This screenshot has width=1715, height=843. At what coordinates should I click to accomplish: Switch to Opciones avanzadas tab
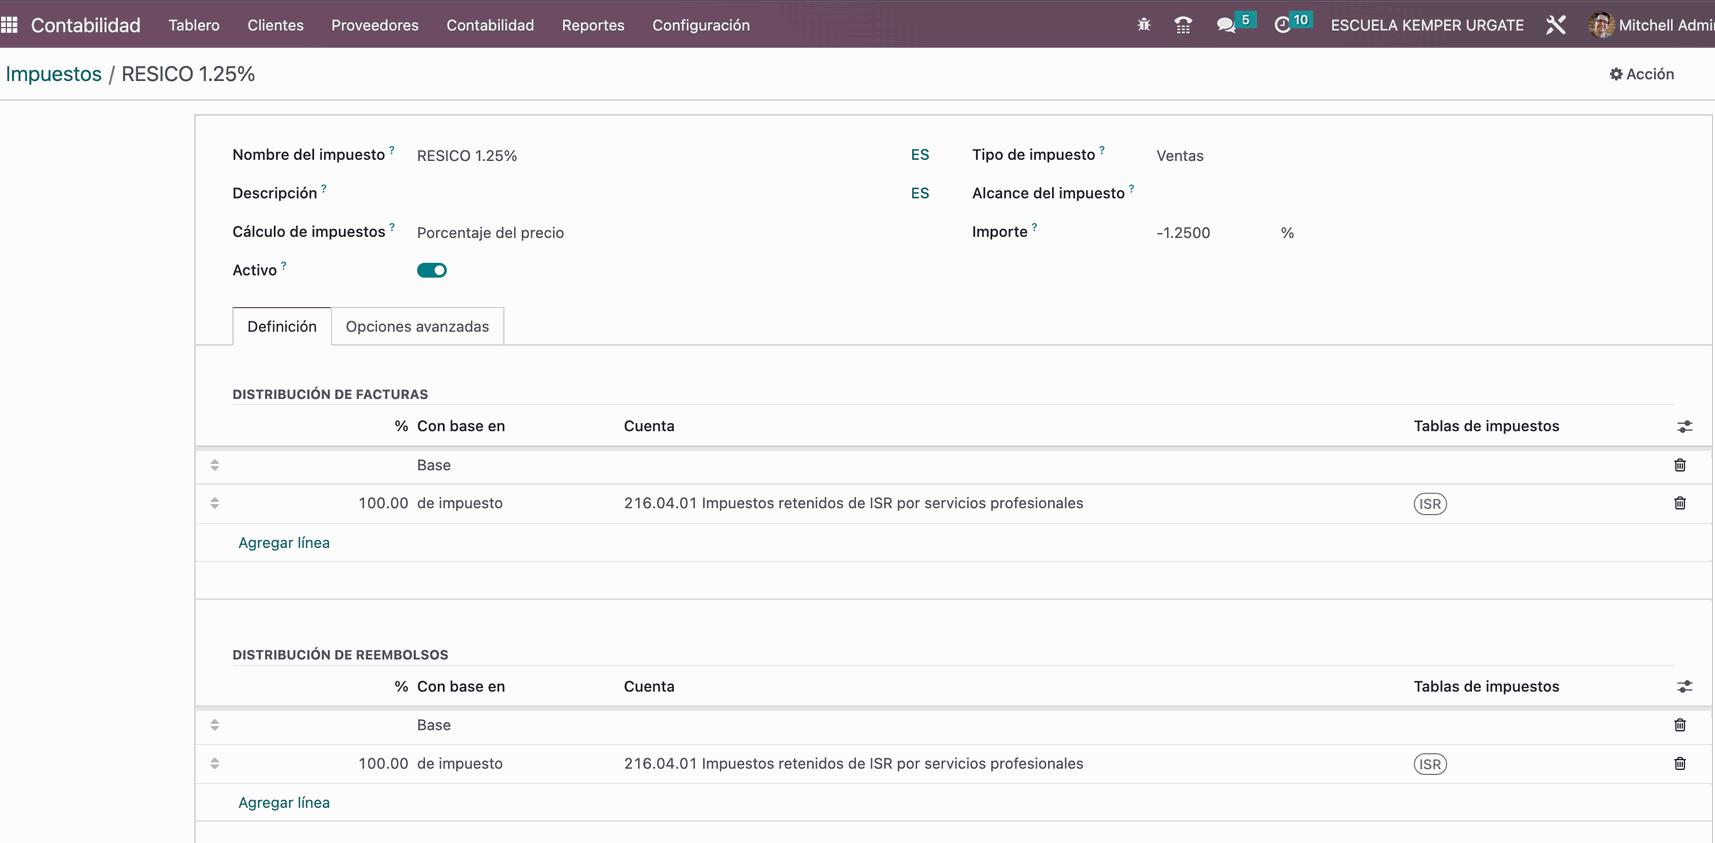pyautogui.click(x=417, y=327)
